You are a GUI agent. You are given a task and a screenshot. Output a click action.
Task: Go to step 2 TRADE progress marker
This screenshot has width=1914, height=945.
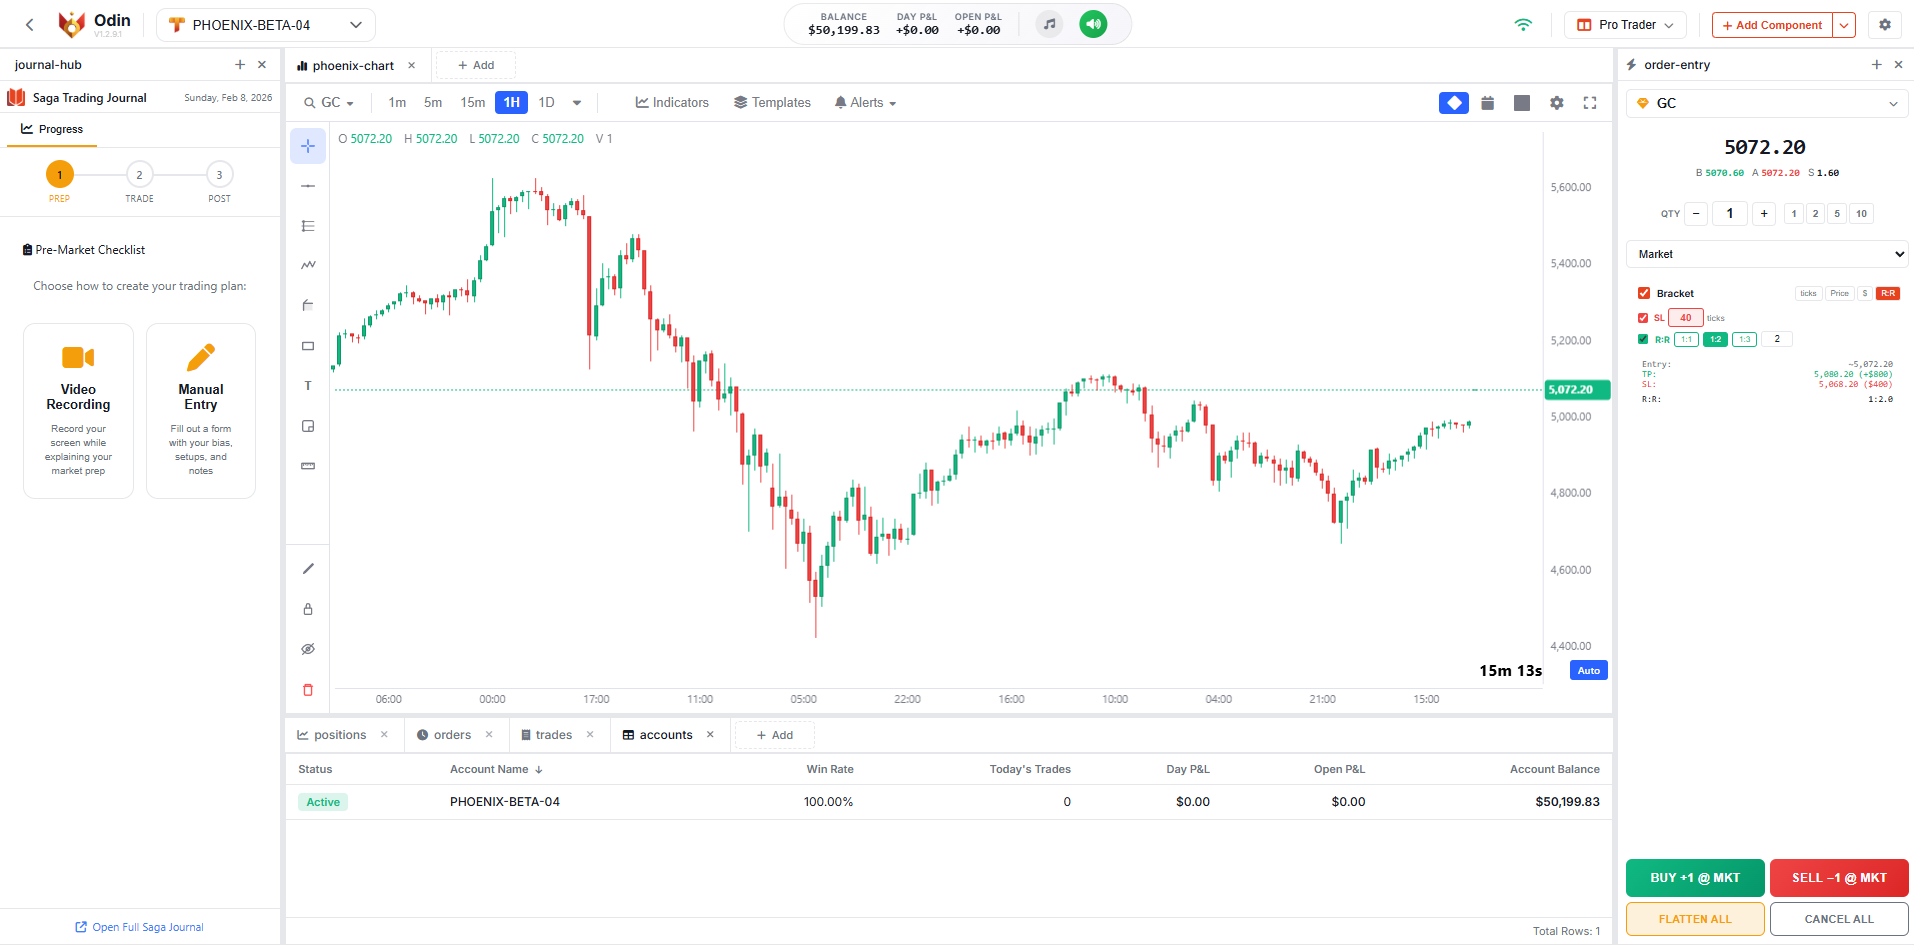(139, 175)
